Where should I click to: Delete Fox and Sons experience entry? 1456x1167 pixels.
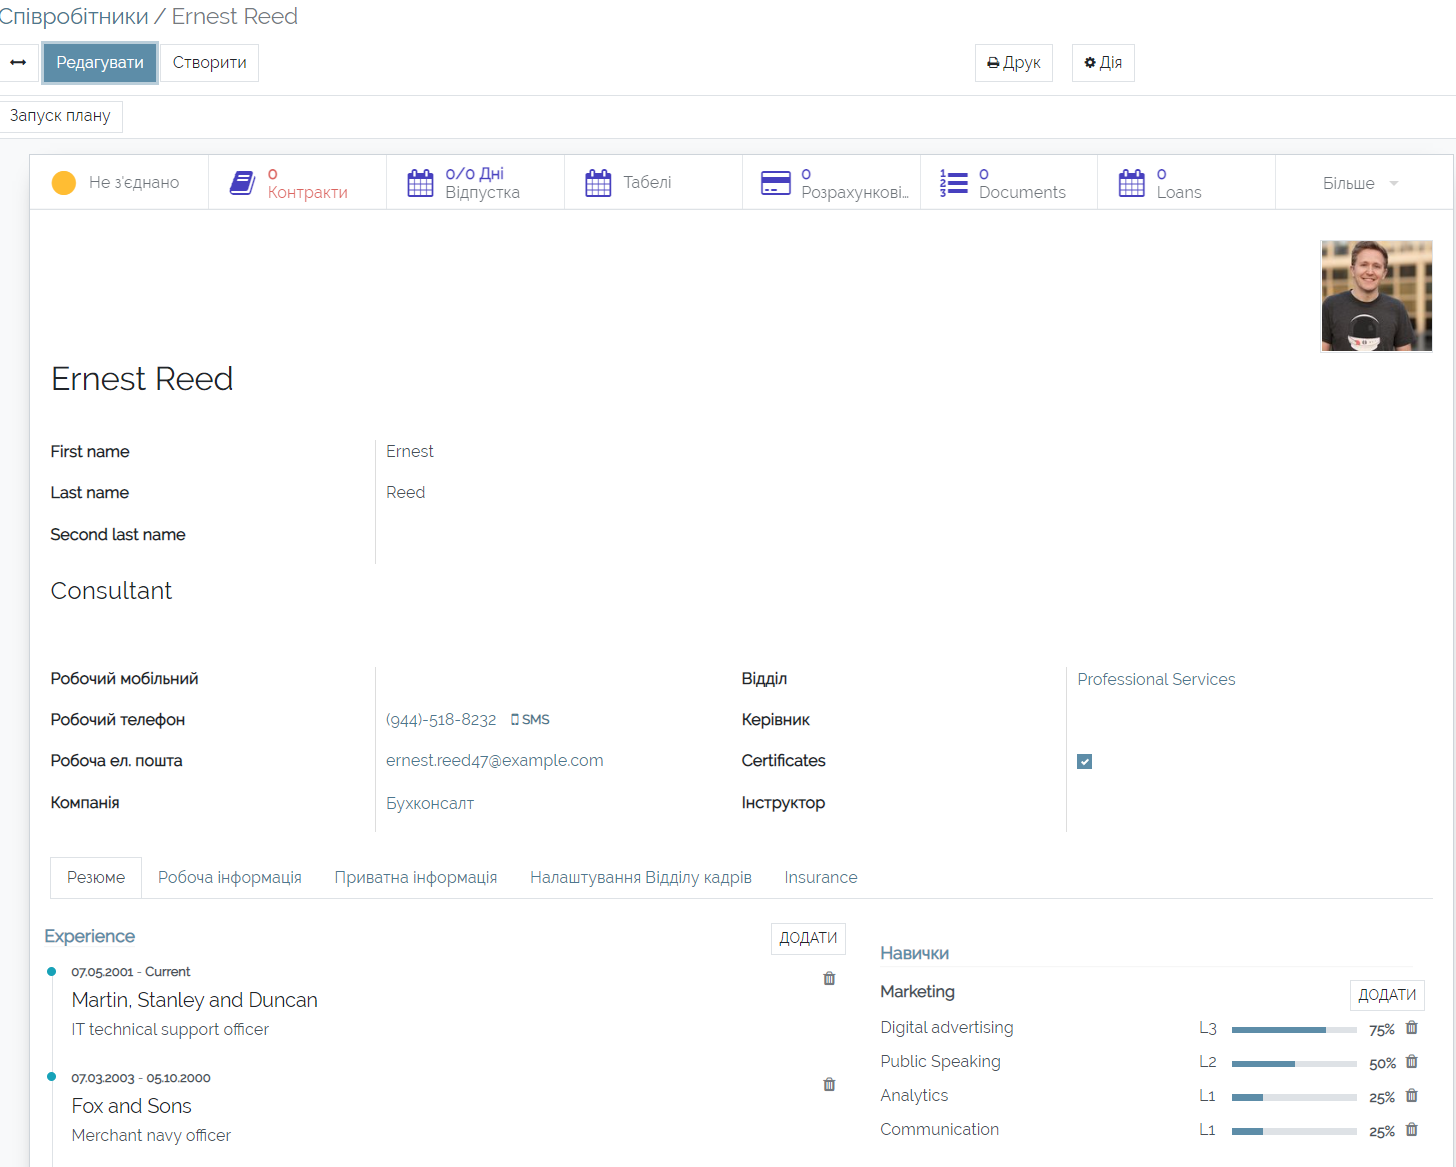tap(829, 1084)
